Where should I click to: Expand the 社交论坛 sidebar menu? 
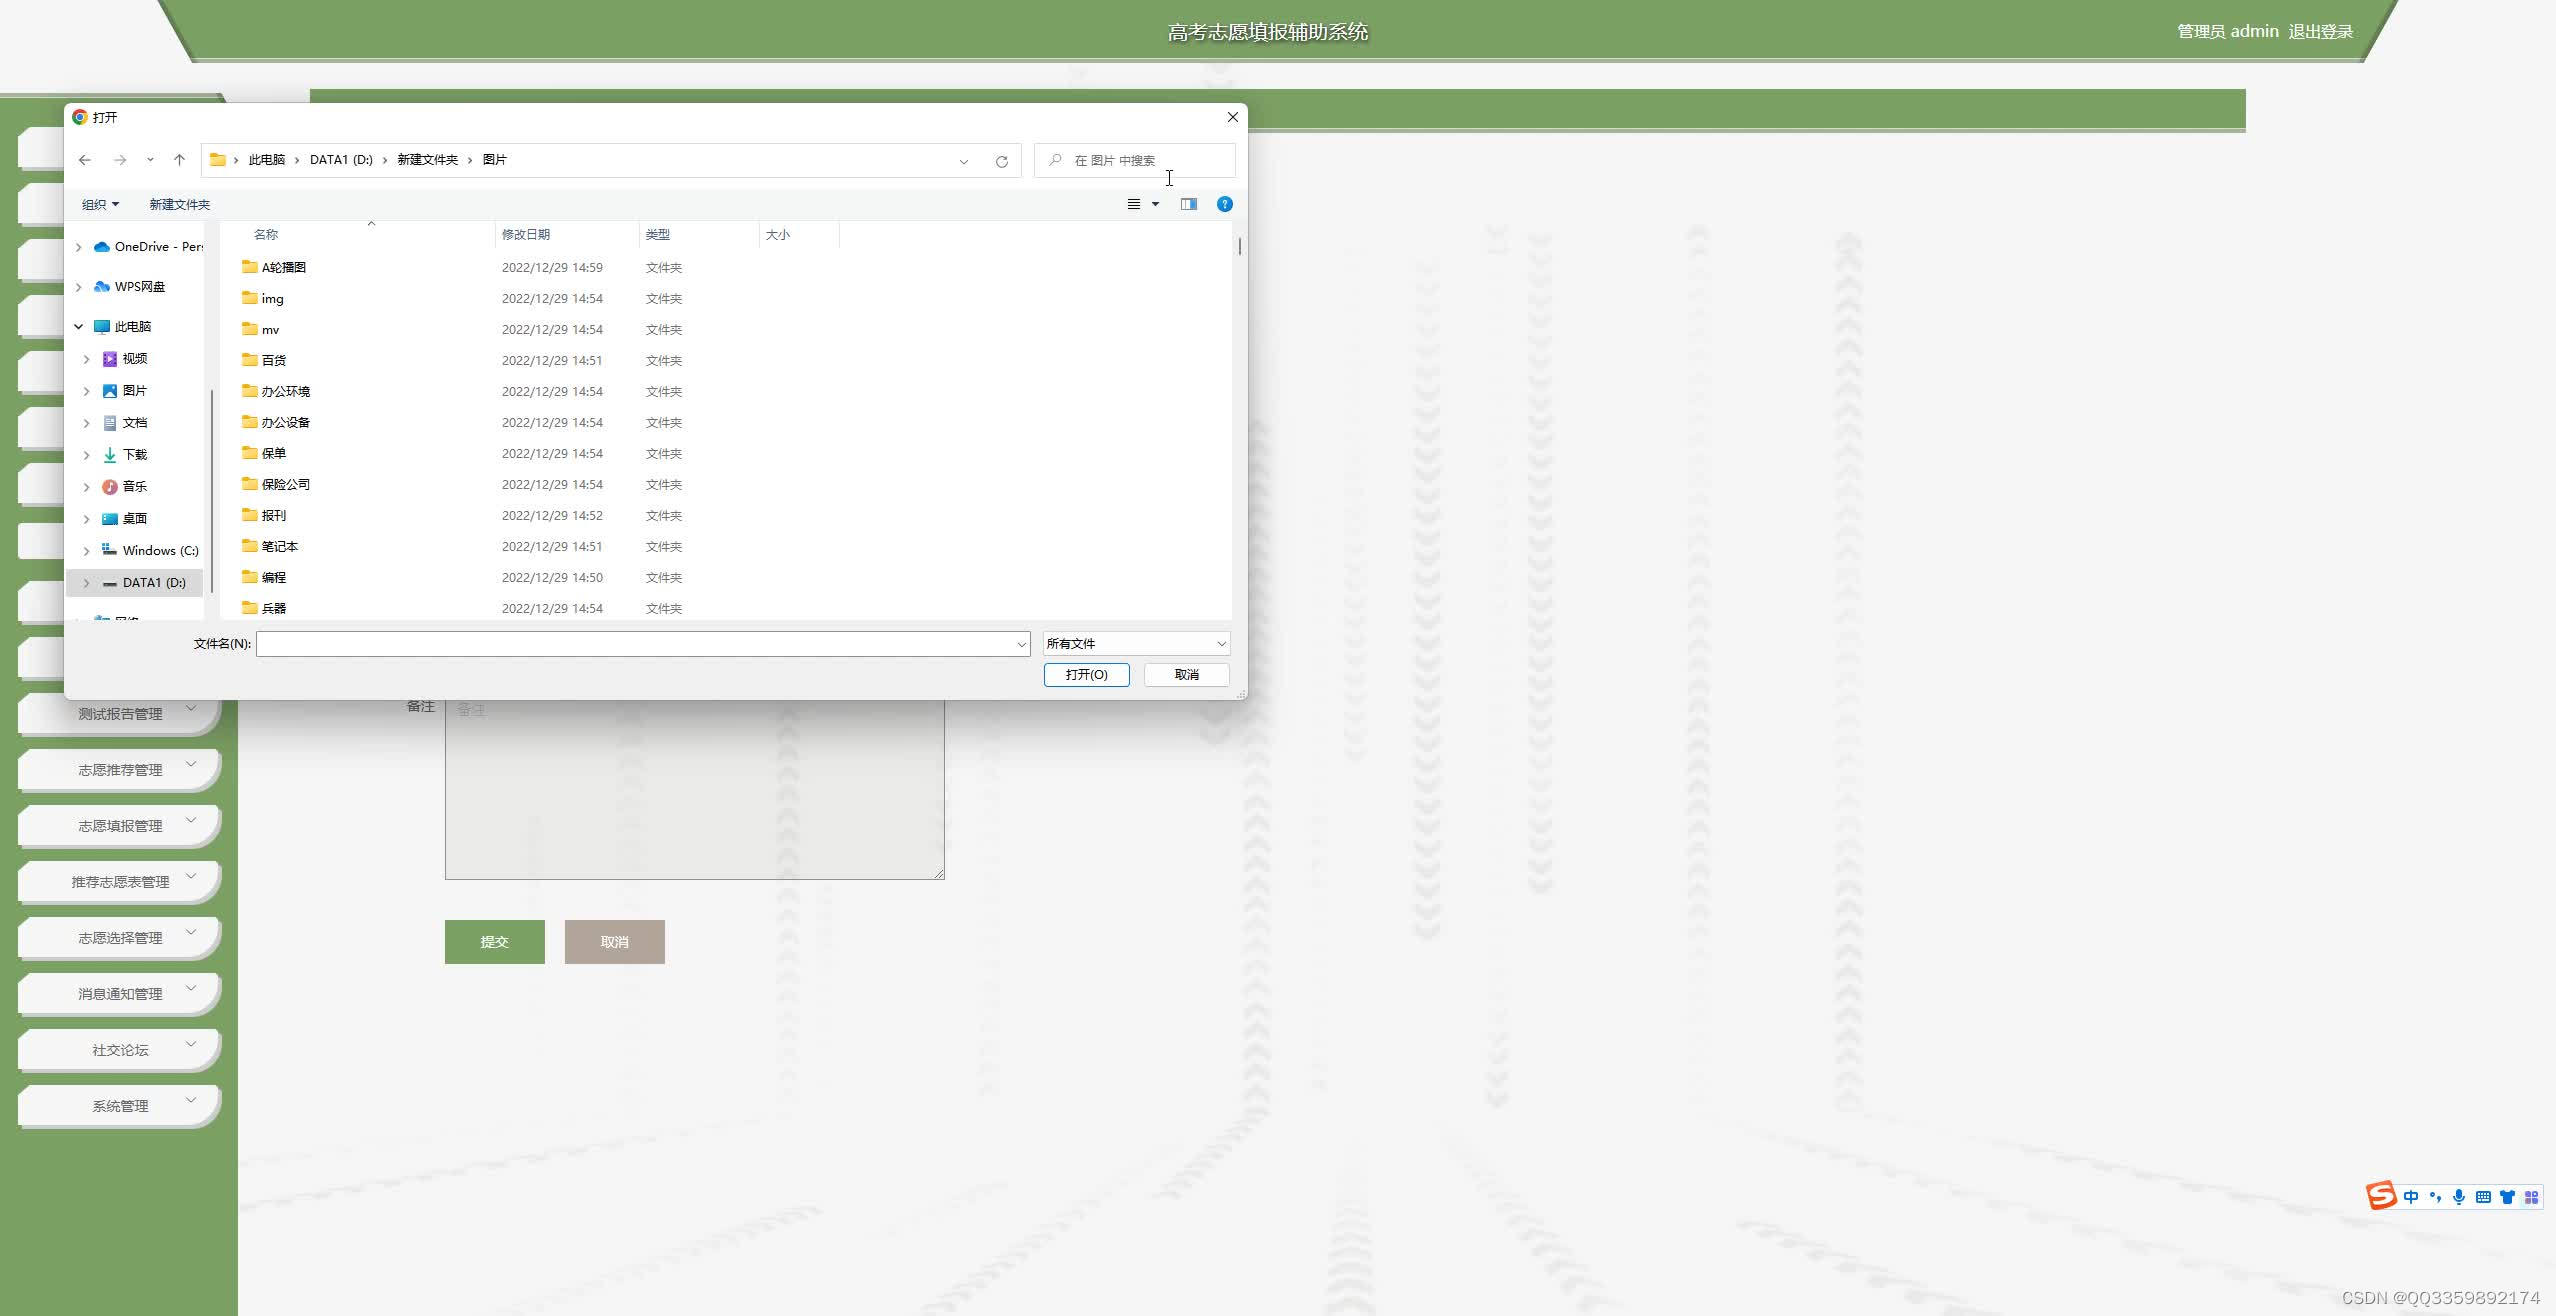(120, 1050)
